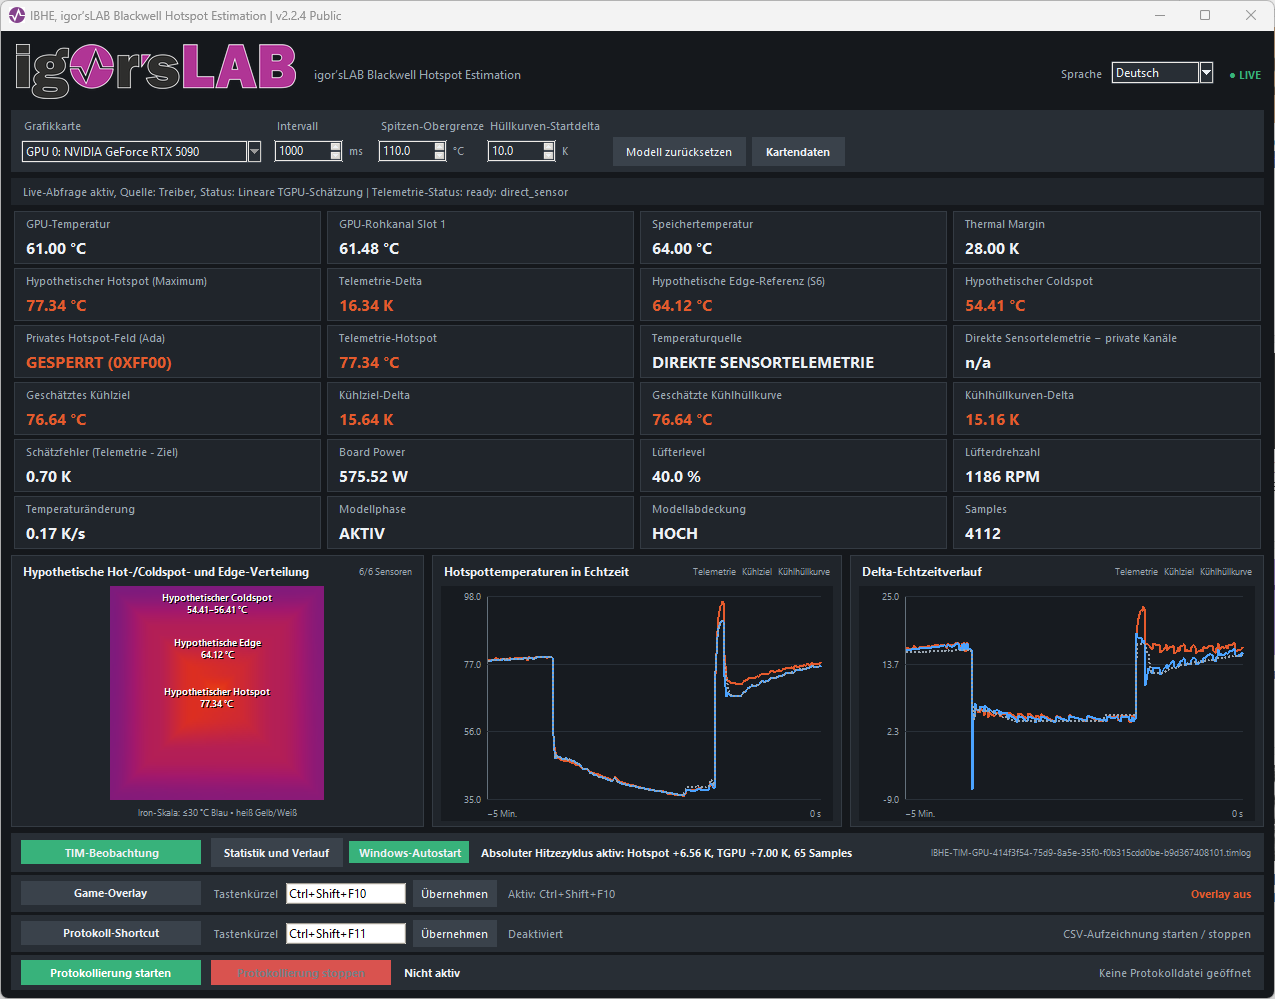Click Lüfterdrehzahl value 1186 RPM

[x=1002, y=477]
